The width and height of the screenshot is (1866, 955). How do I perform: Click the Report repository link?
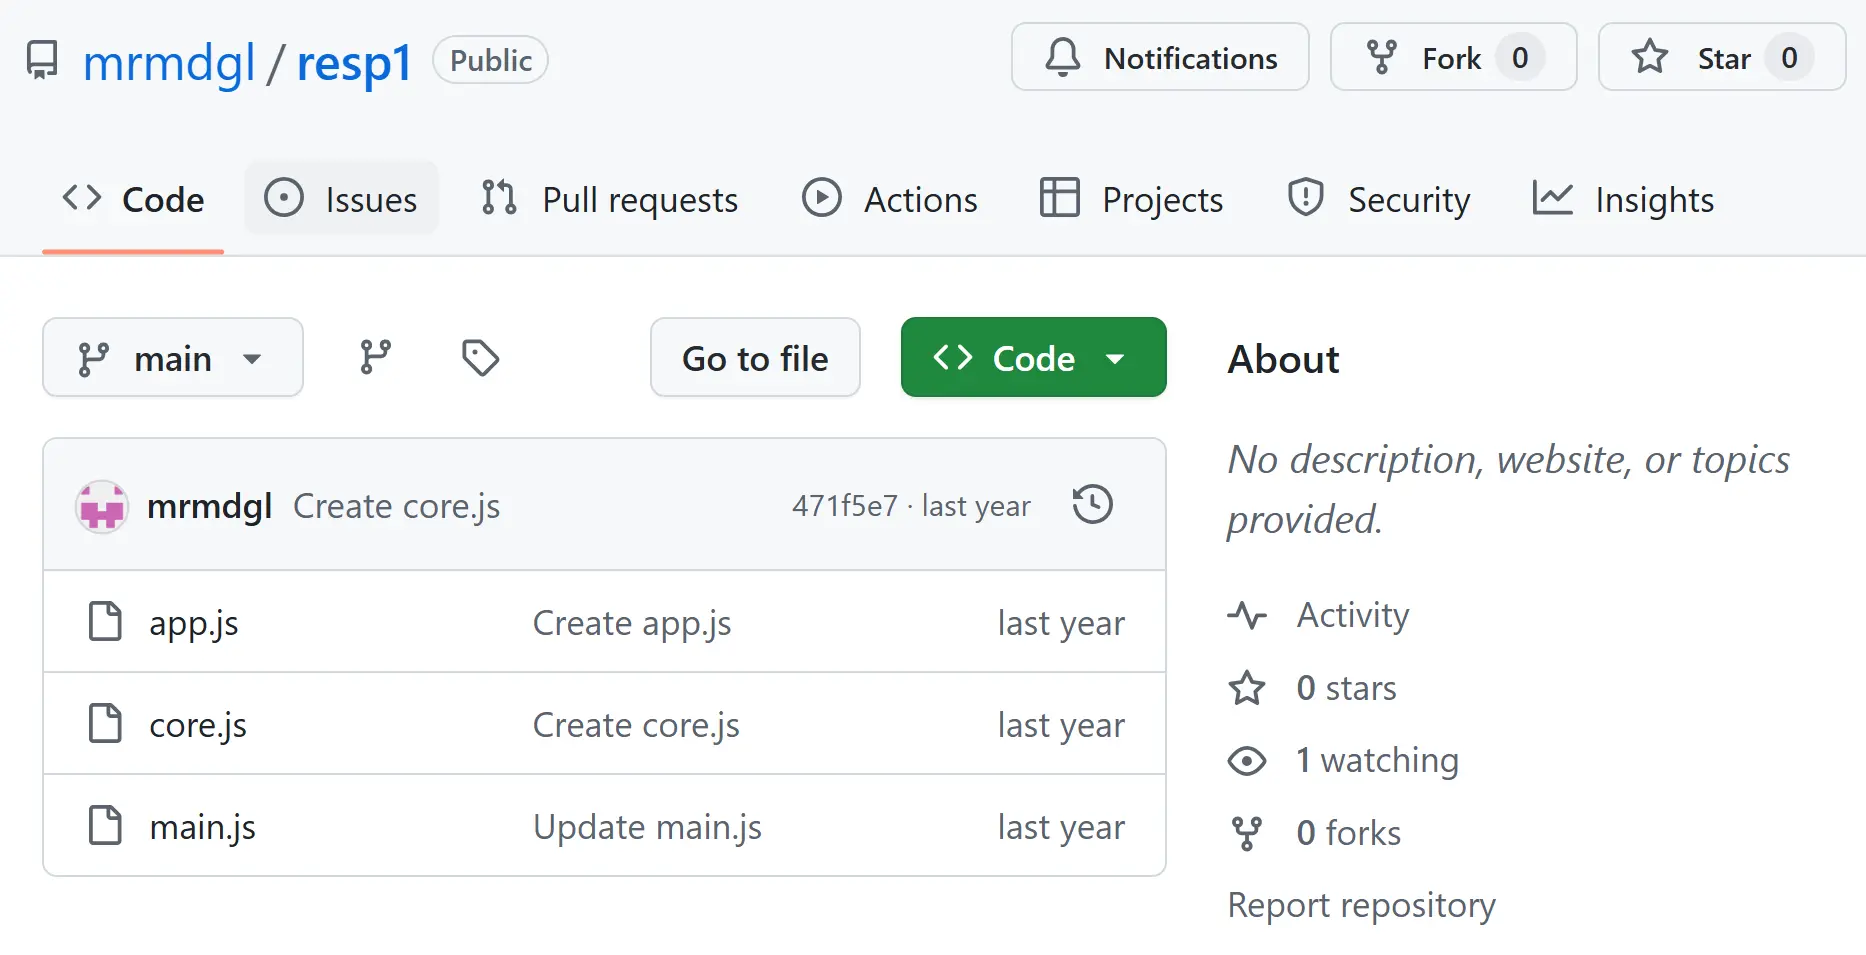(1361, 905)
